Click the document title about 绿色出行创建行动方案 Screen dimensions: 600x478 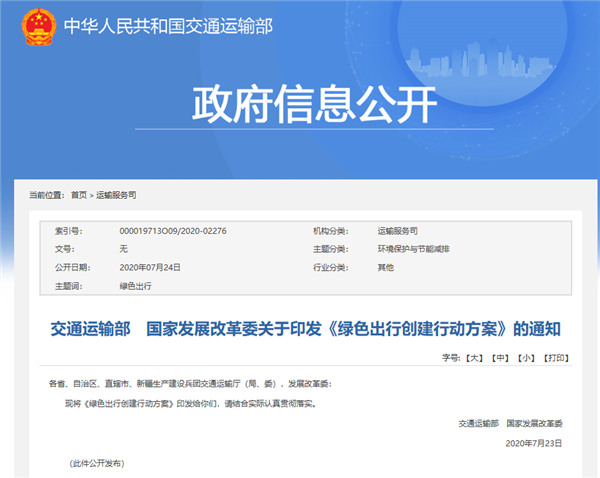[305, 329]
